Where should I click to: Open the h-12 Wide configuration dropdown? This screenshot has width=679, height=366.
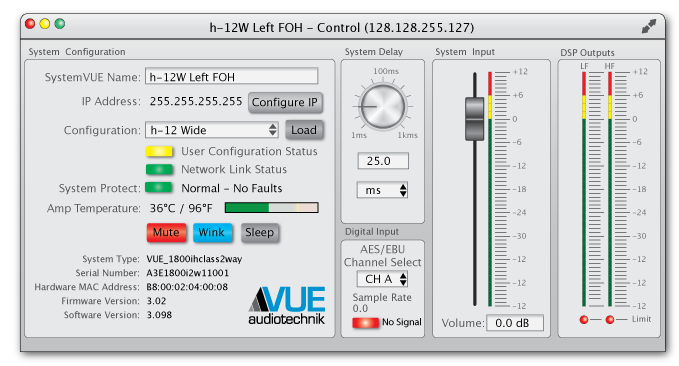(211, 130)
